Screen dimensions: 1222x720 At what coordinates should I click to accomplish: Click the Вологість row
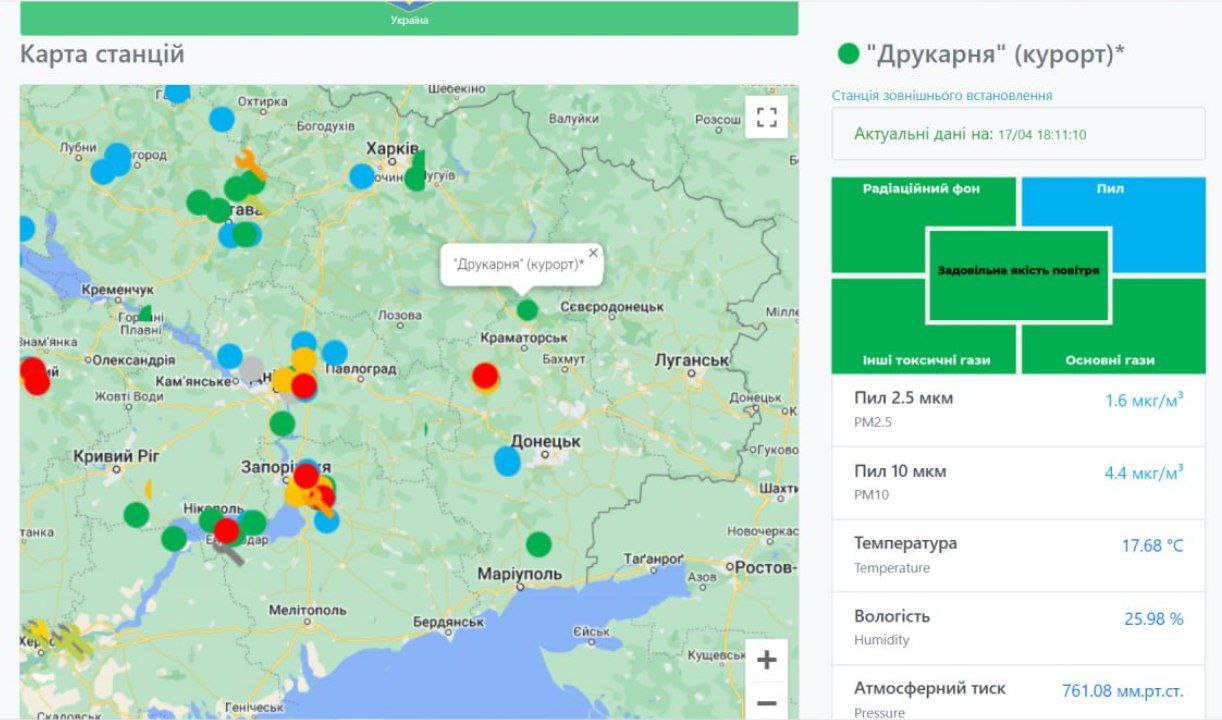[1019, 628]
